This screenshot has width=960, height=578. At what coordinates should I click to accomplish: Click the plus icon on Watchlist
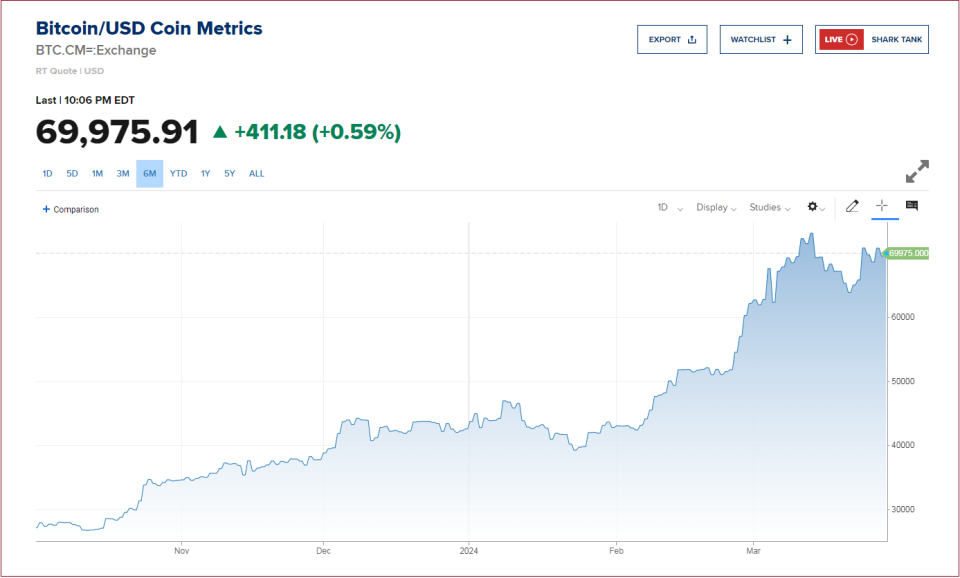pos(787,40)
